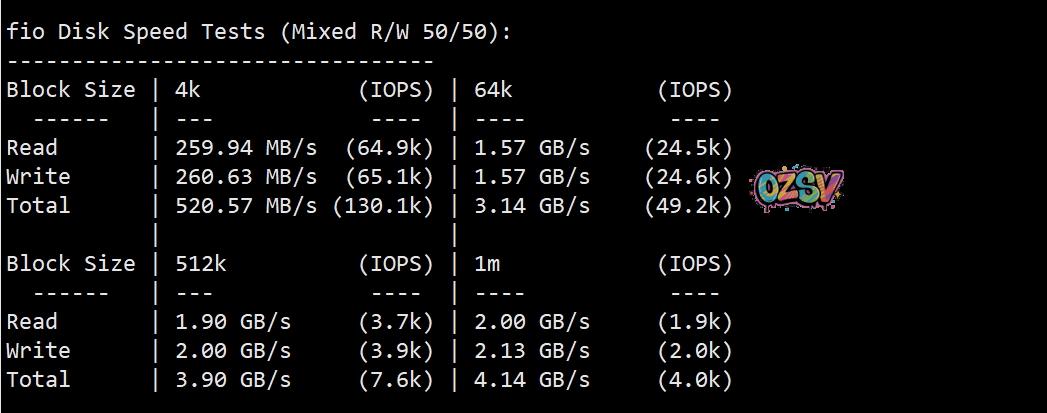Select the 259.94 MB/s read speed value
This screenshot has width=1047, height=413.
(x=246, y=148)
